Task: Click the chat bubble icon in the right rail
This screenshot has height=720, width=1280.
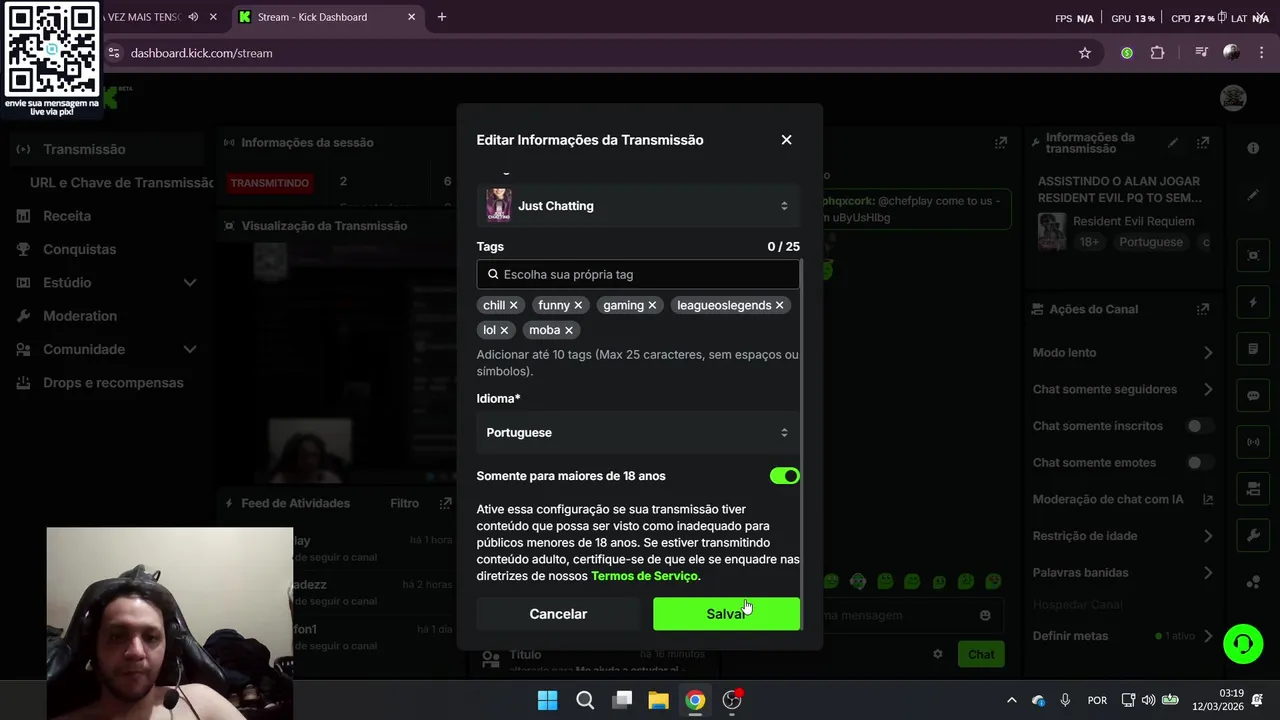Action: click(x=1253, y=395)
